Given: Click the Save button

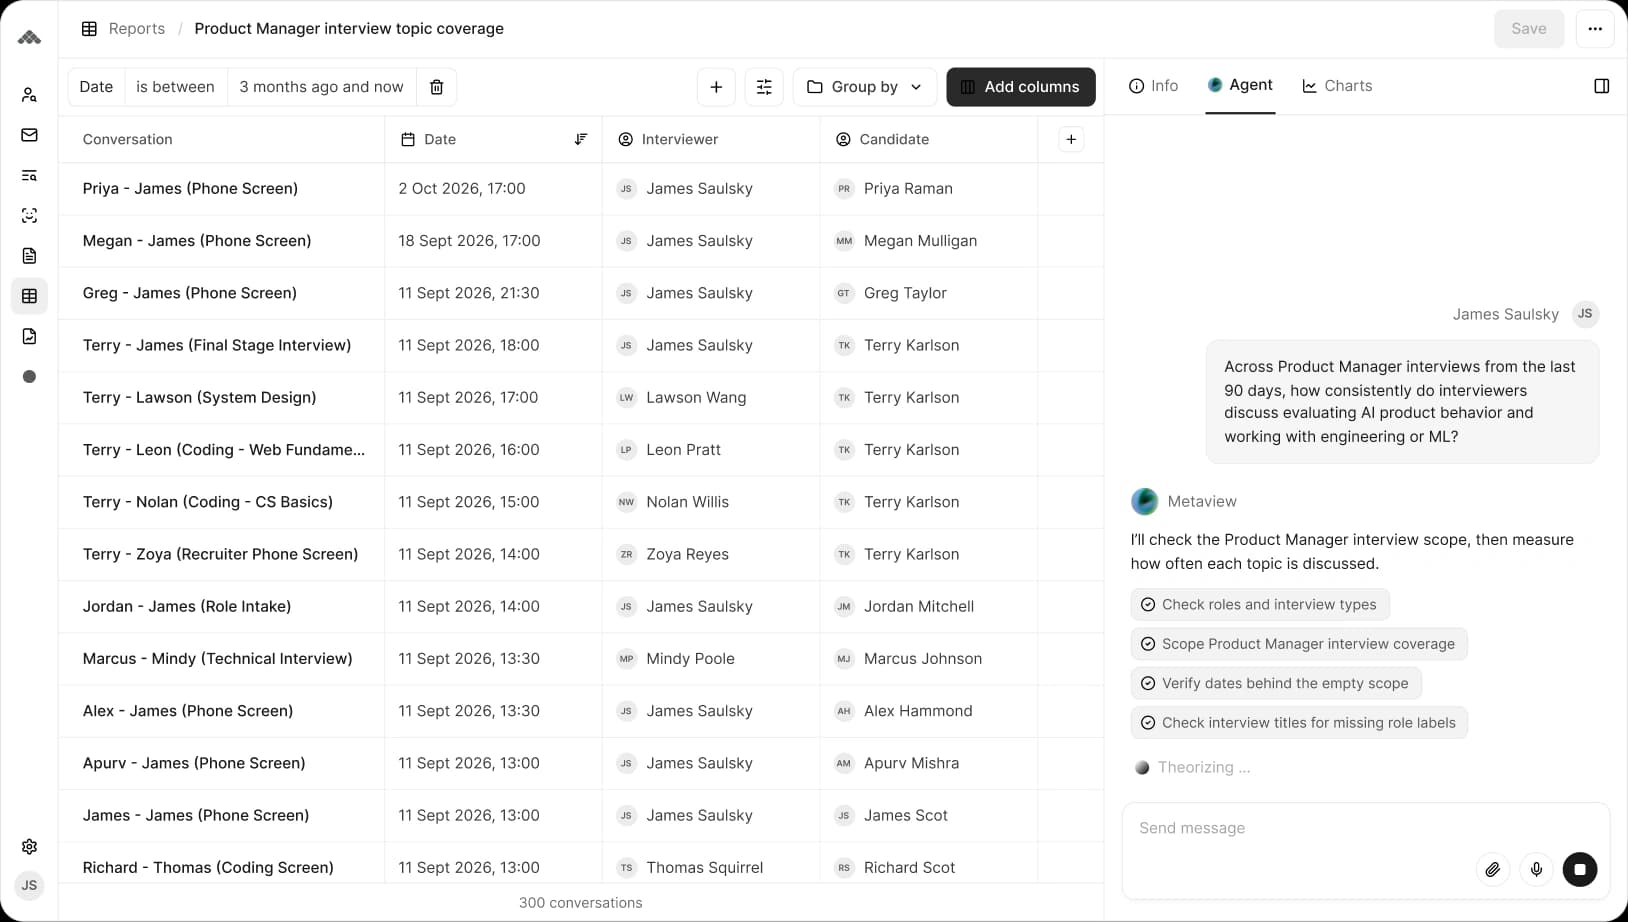Looking at the screenshot, I should pos(1529,29).
